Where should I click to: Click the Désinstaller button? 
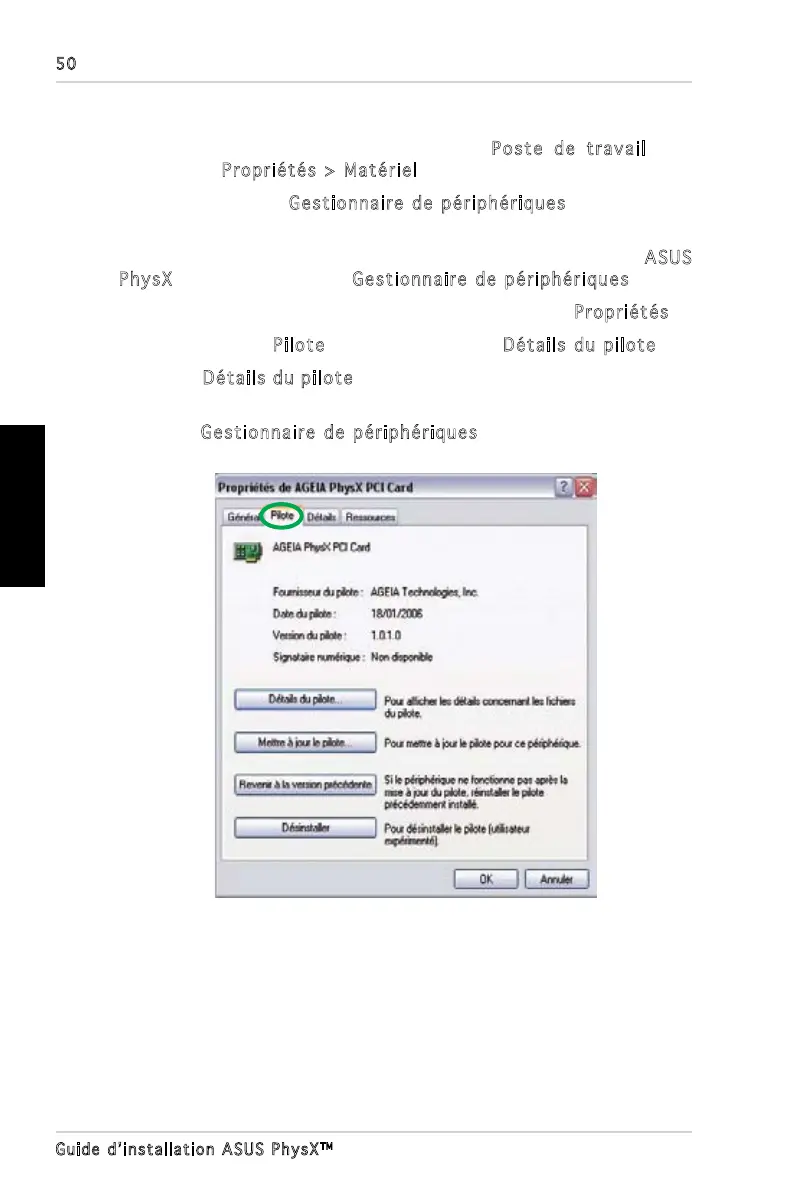pos(305,828)
